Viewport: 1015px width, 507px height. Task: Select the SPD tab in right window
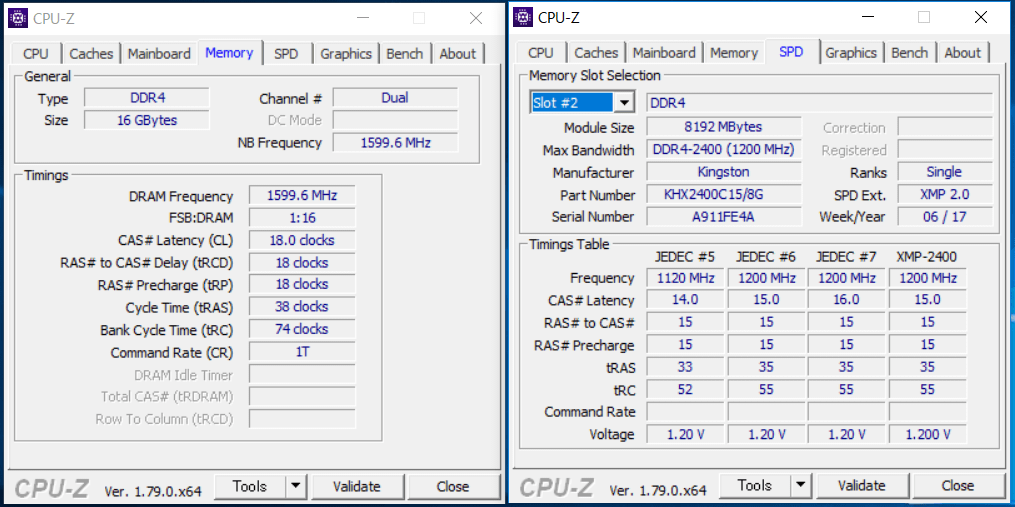(x=792, y=51)
